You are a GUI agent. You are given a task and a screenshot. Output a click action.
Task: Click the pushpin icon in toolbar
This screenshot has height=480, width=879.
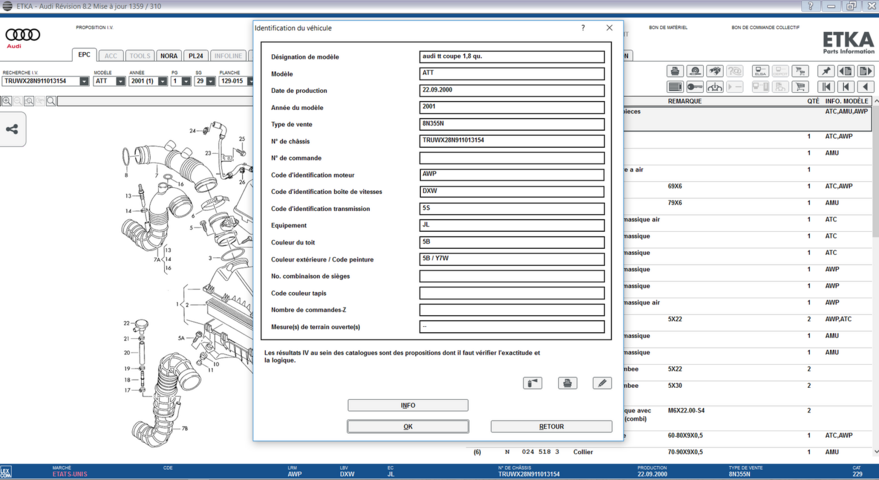(826, 71)
